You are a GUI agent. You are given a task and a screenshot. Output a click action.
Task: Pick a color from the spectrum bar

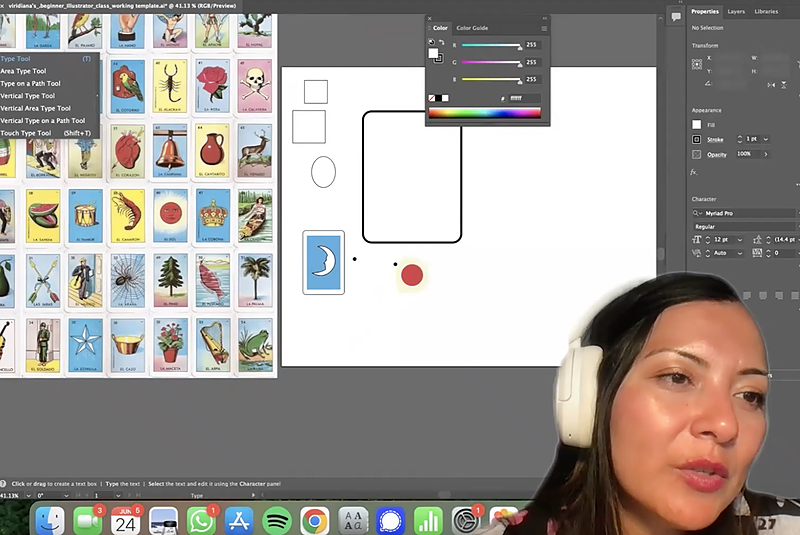pos(485,113)
